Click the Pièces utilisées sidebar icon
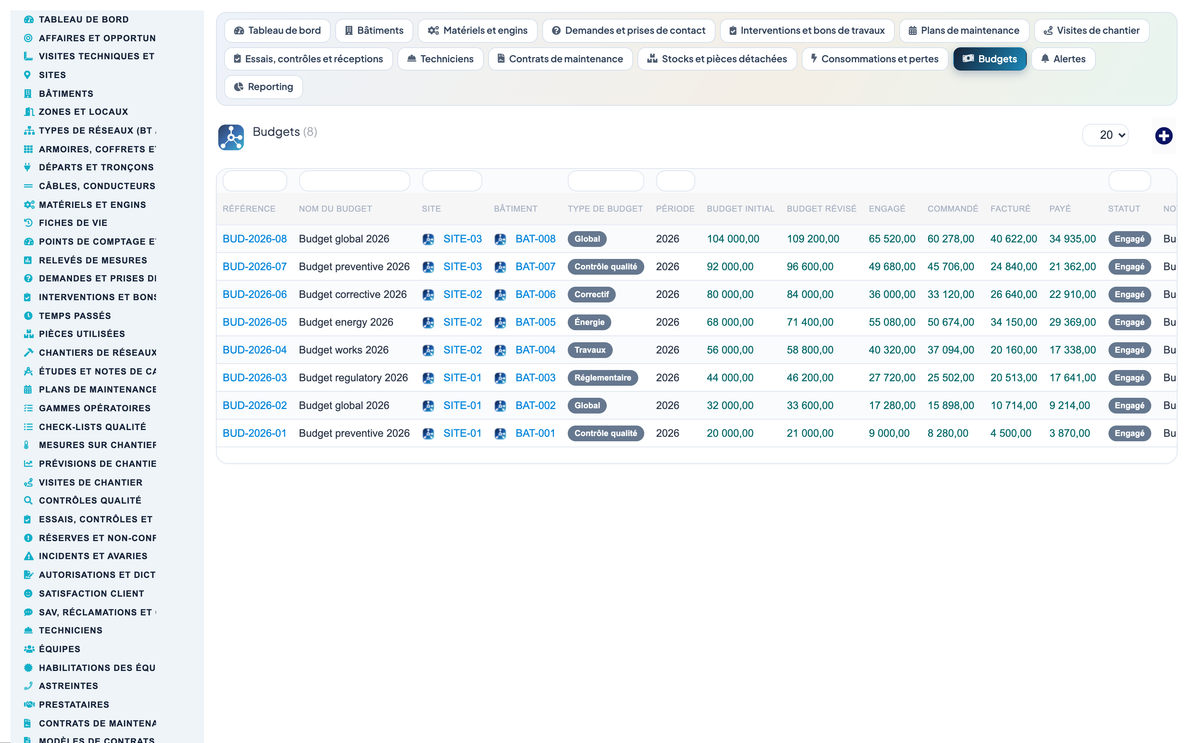This screenshot has width=1200, height=743. click(x=28, y=334)
